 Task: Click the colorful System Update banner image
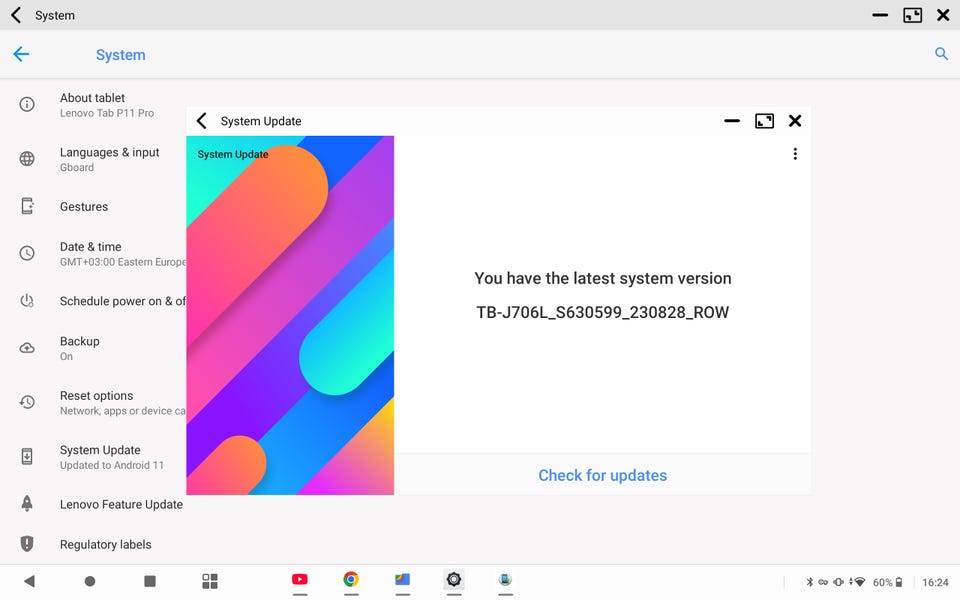coord(290,315)
